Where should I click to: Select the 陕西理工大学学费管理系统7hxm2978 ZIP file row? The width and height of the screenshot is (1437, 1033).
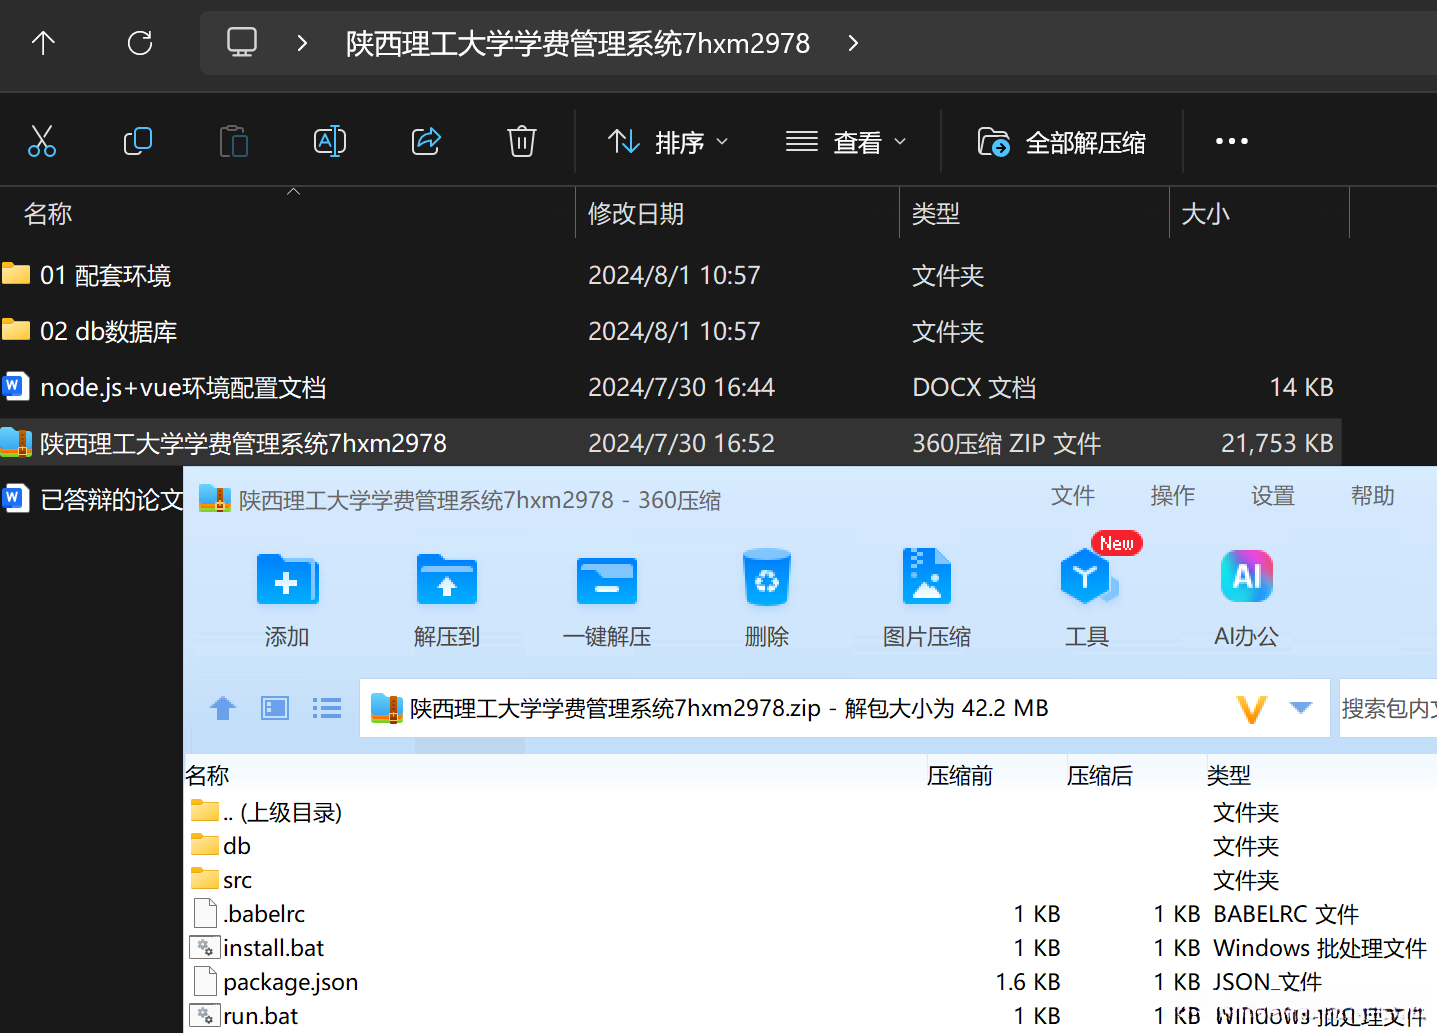click(x=670, y=443)
